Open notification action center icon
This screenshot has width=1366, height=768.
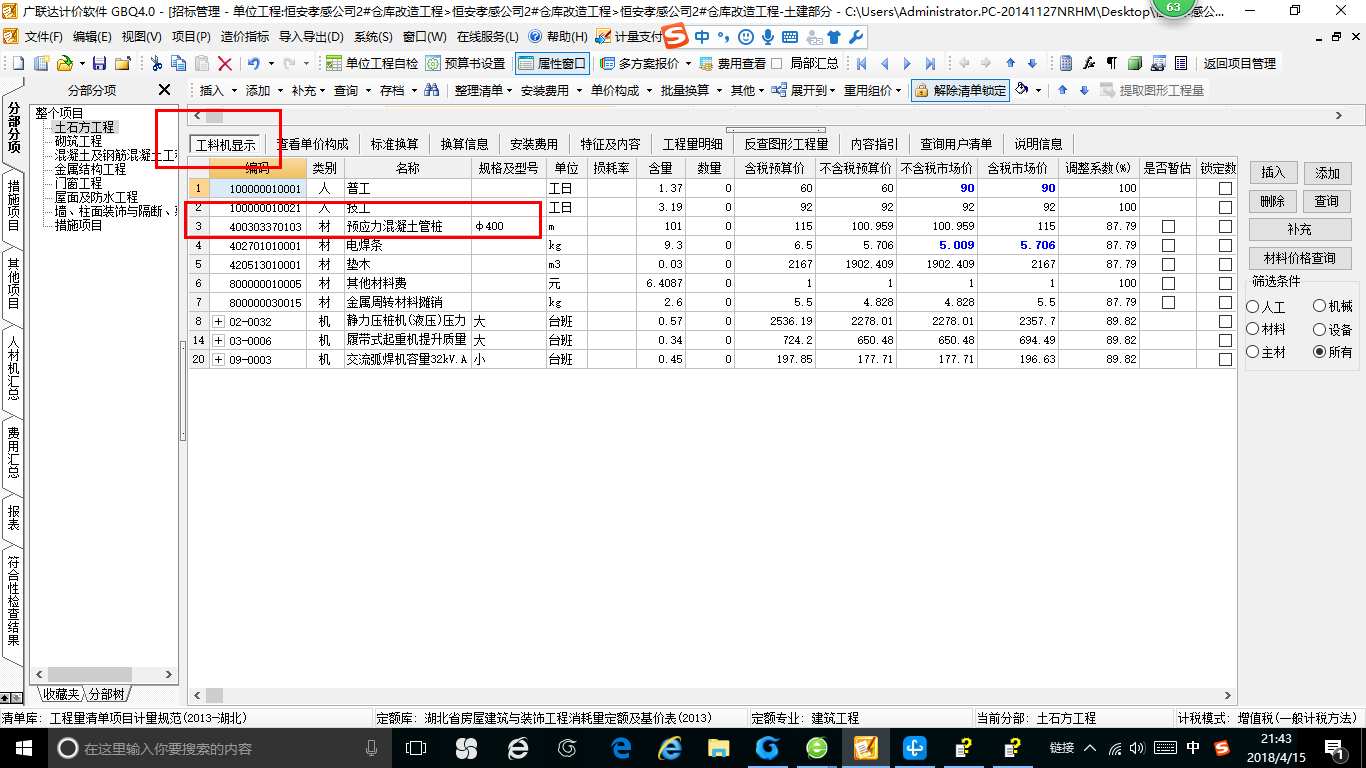tap(1334, 748)
